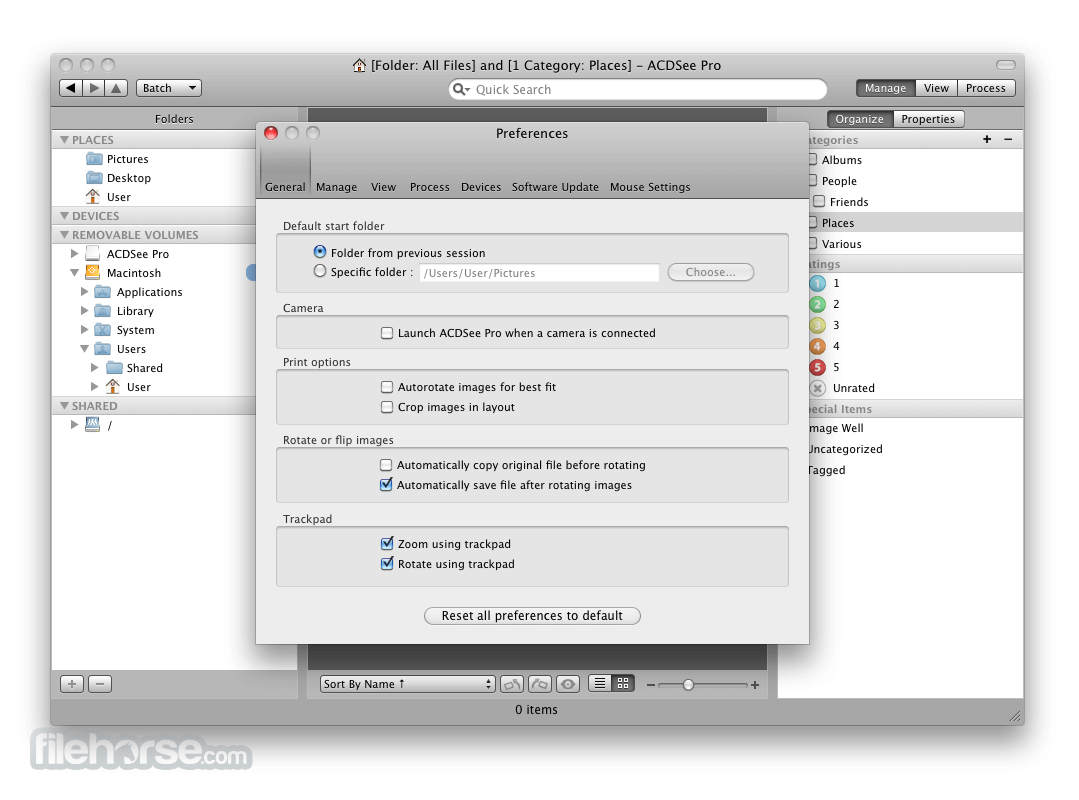This screenshot has height=800, width=1079.
Task: Click the Quick Search input field
Action: click(637, 89)
